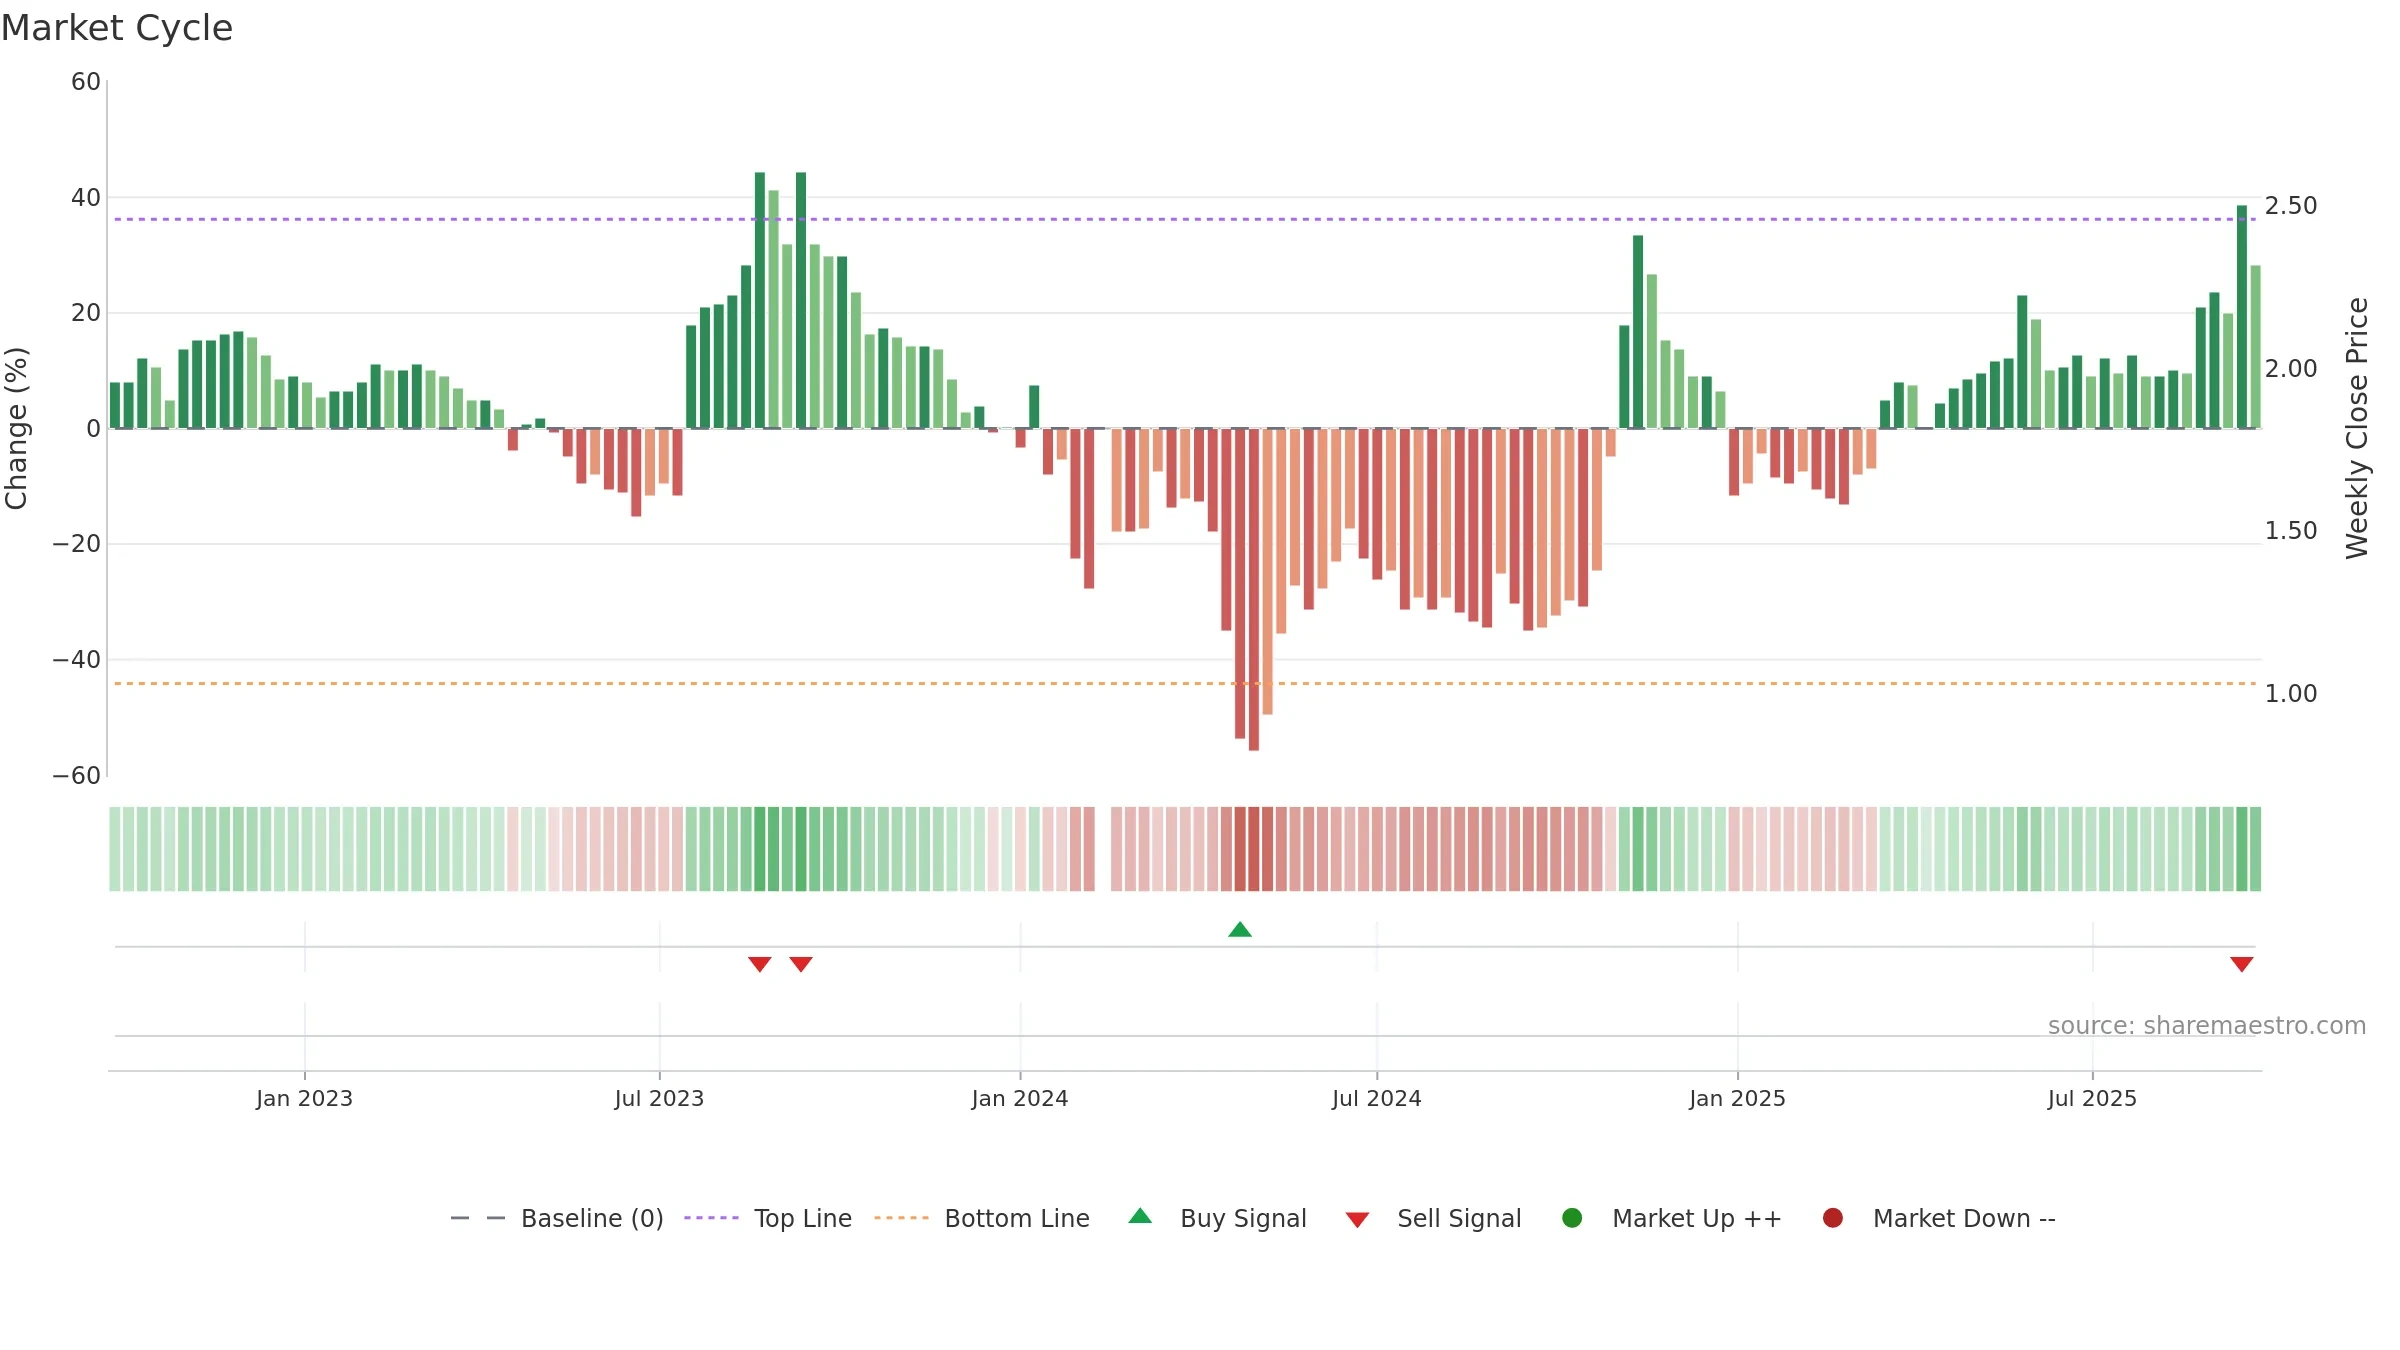Click the red triangle icon in legend

point(1357,1220)
